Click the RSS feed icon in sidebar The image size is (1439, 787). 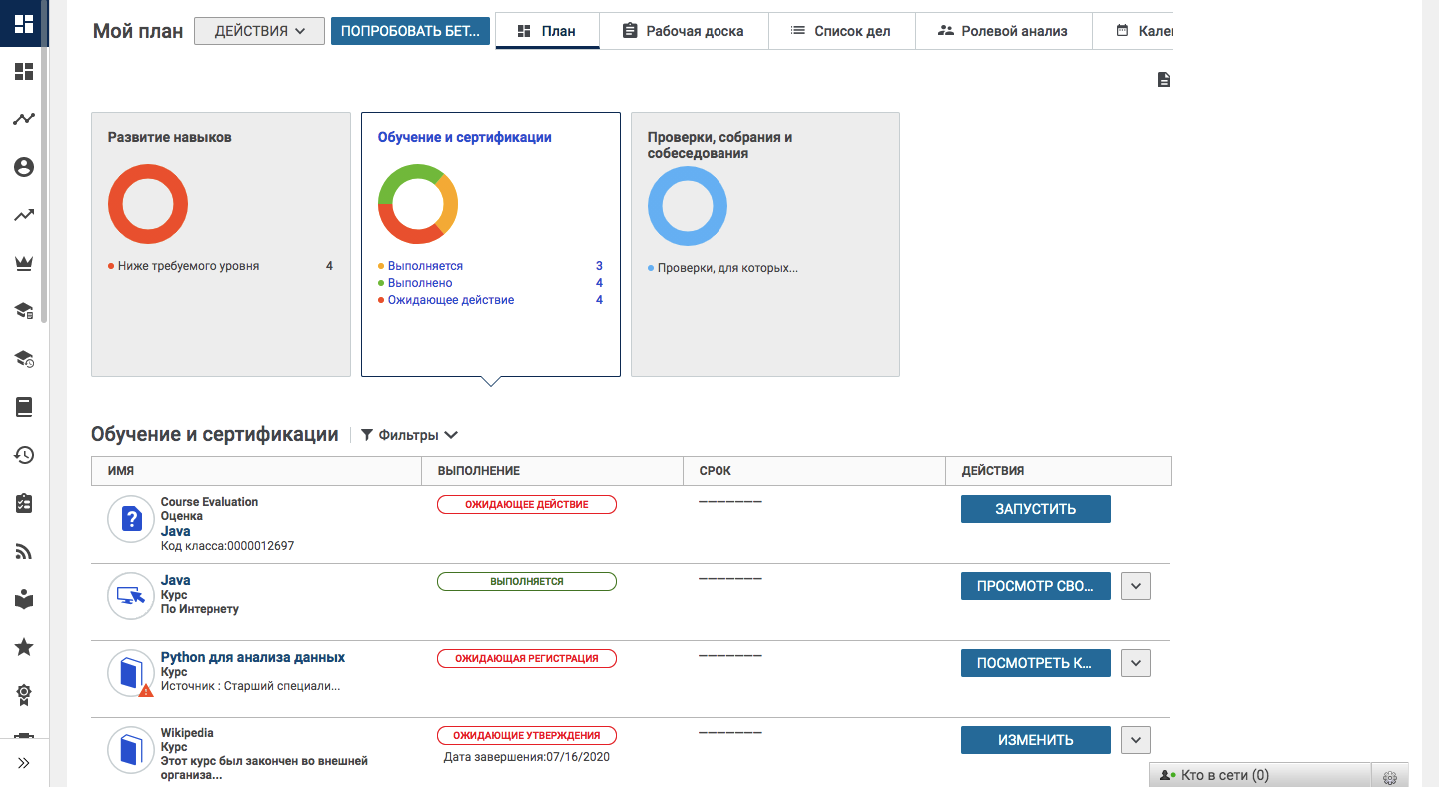click(24, 551)
